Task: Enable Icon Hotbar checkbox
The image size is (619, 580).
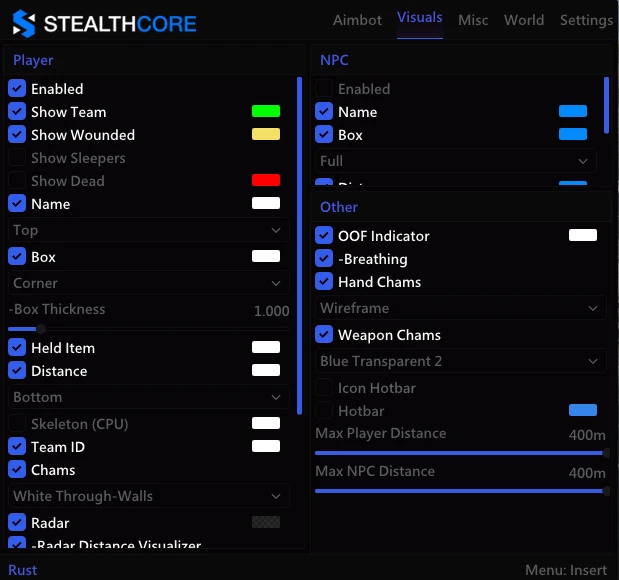Action: click(324, 388)
